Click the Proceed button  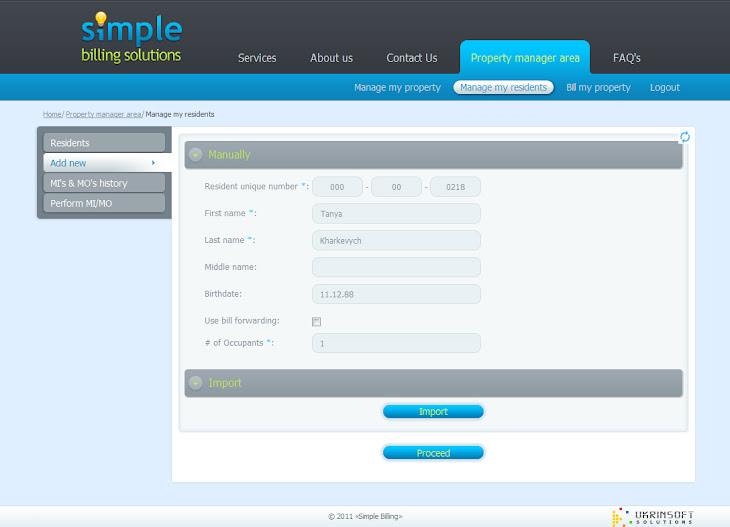point(433,453)
